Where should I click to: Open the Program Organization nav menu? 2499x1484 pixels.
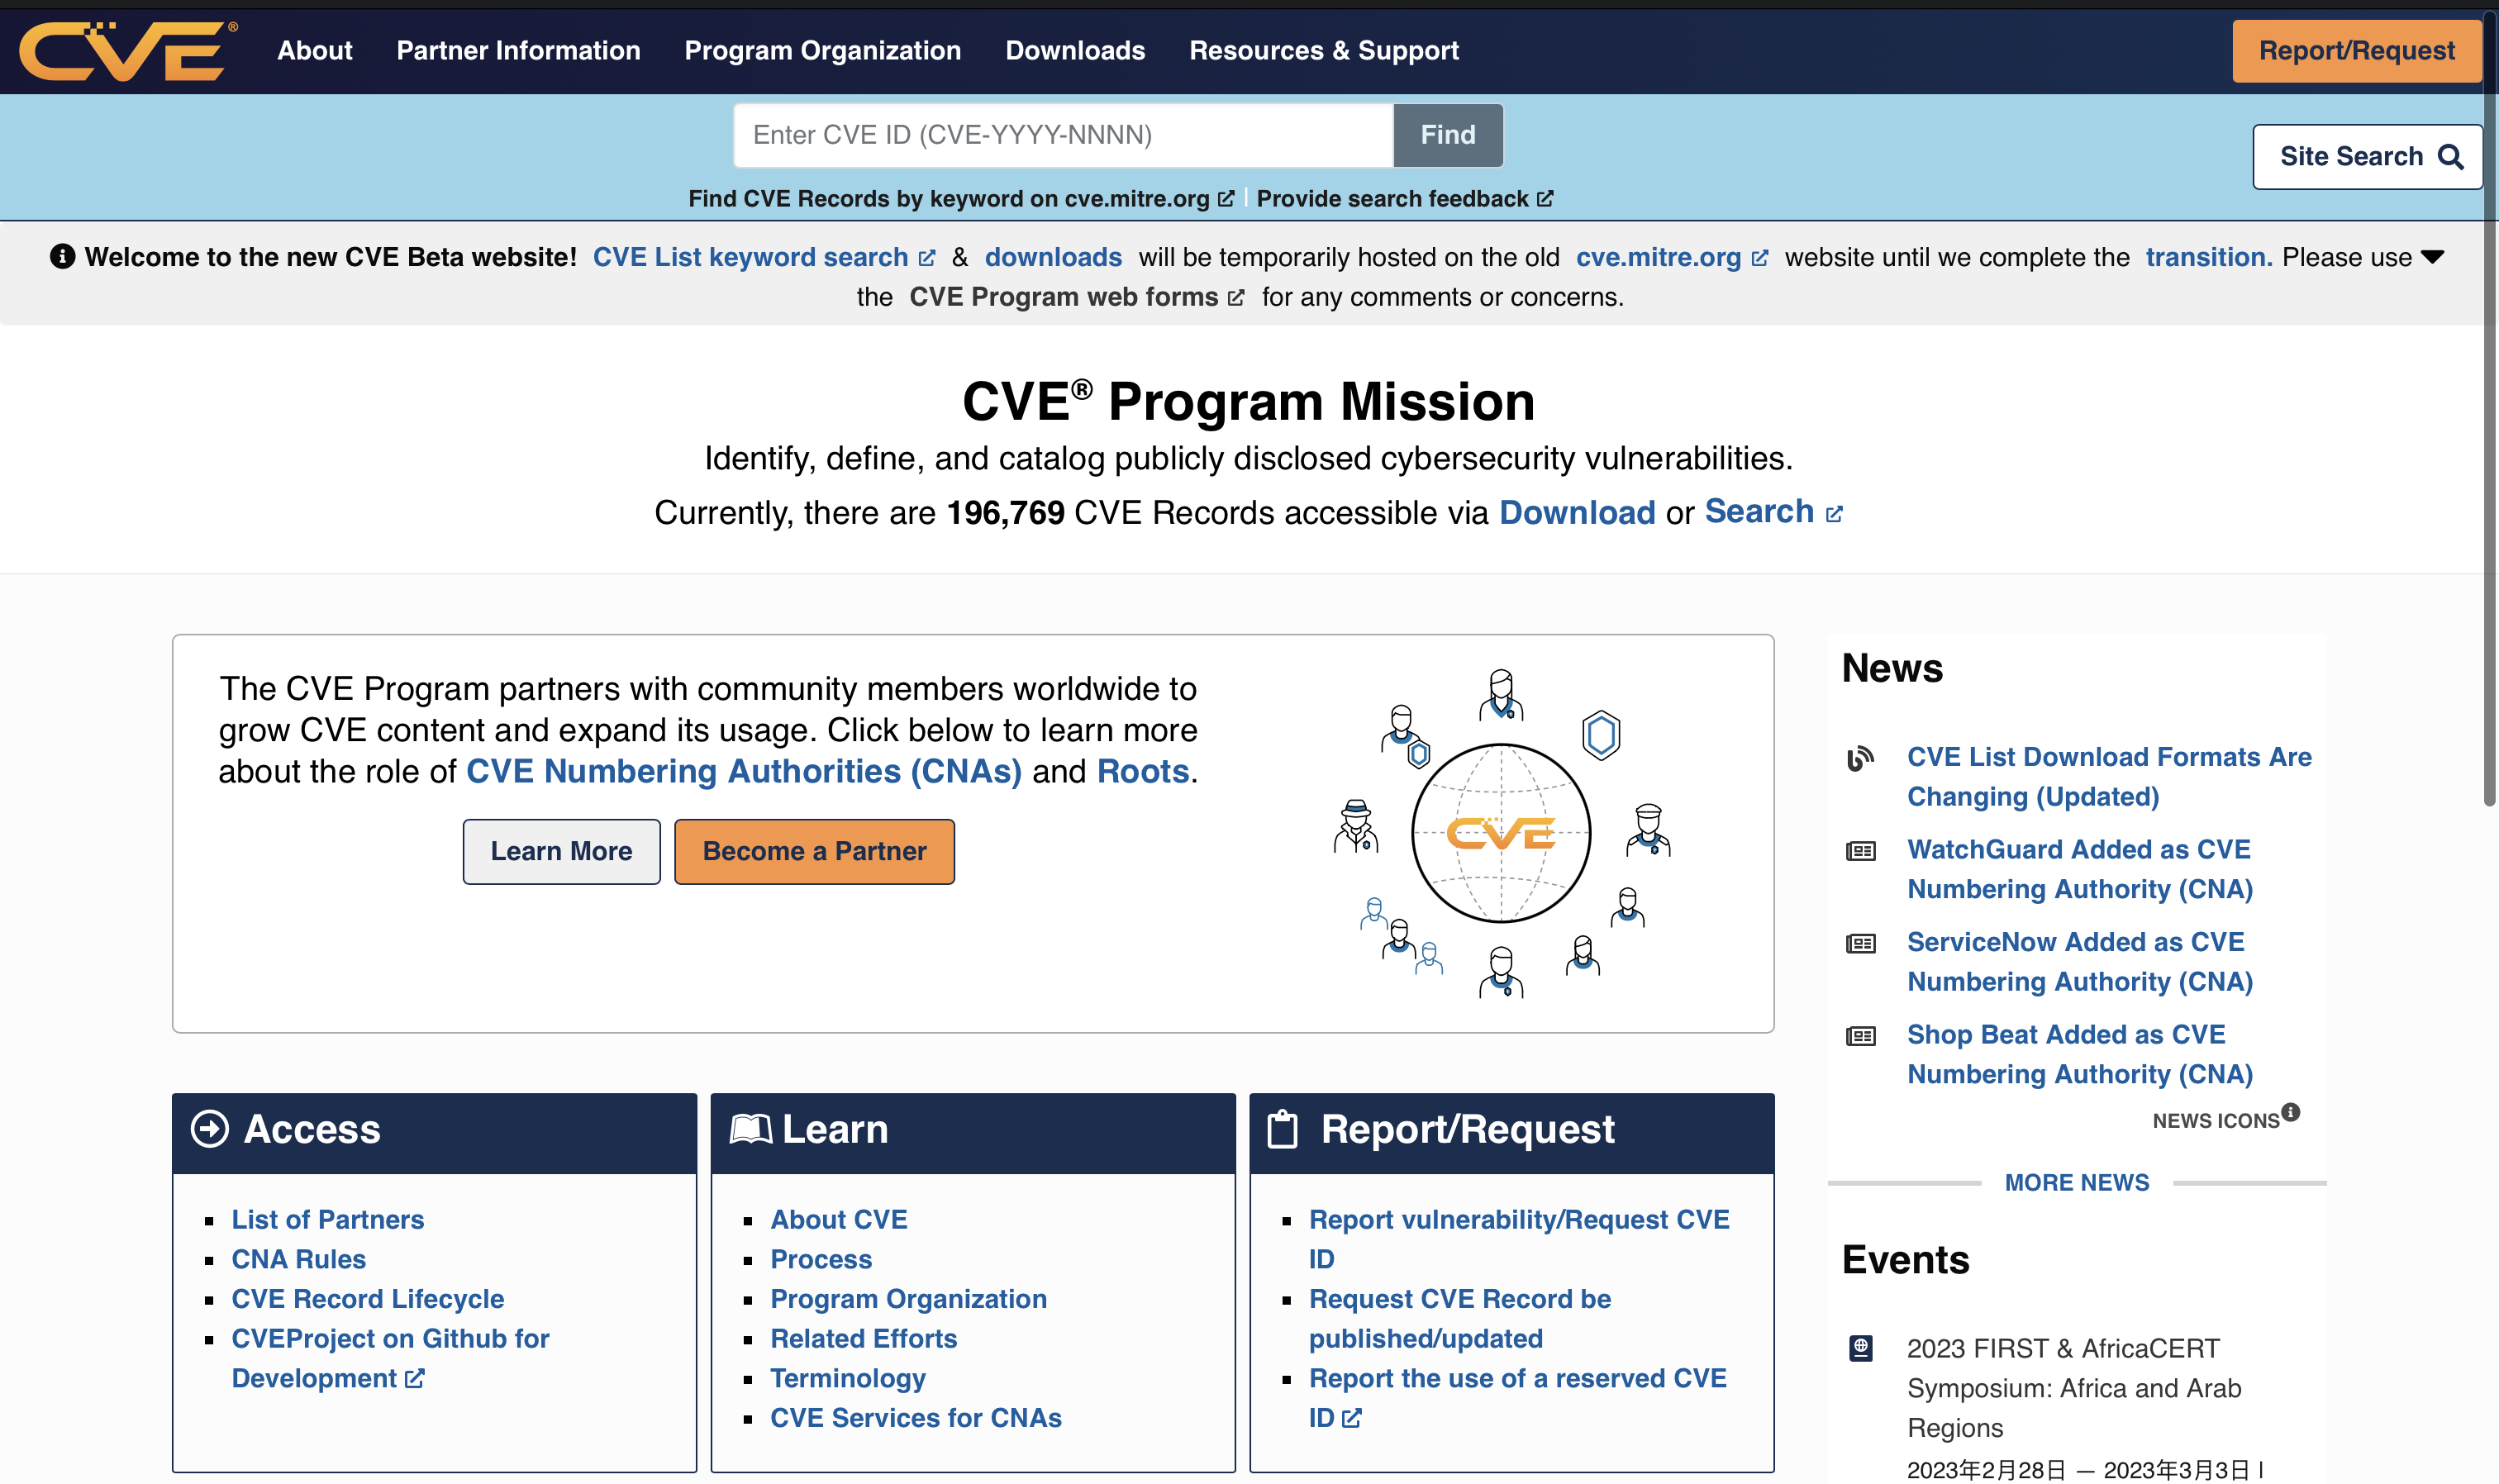[822, 51]
